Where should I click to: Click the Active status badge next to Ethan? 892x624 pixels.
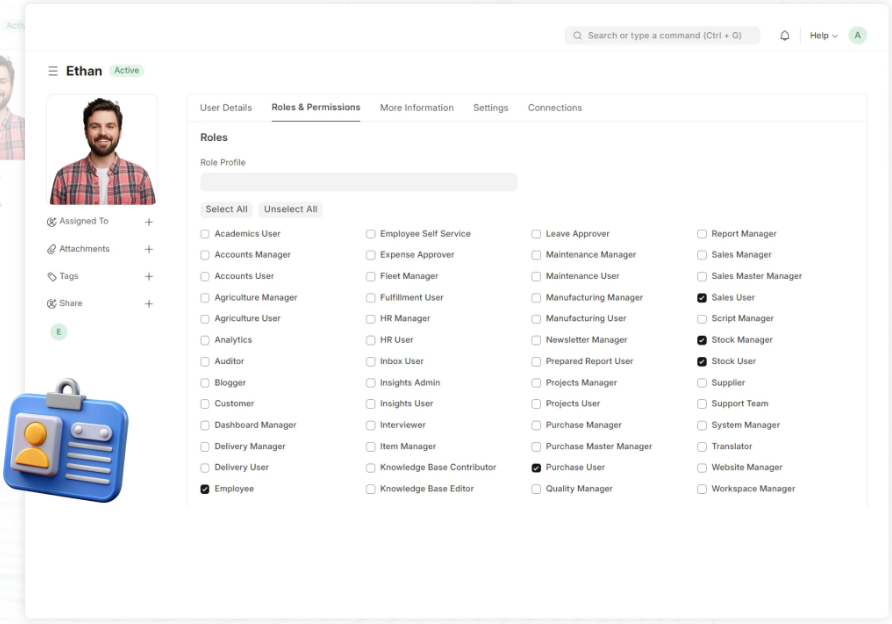(x=127, y=70)
